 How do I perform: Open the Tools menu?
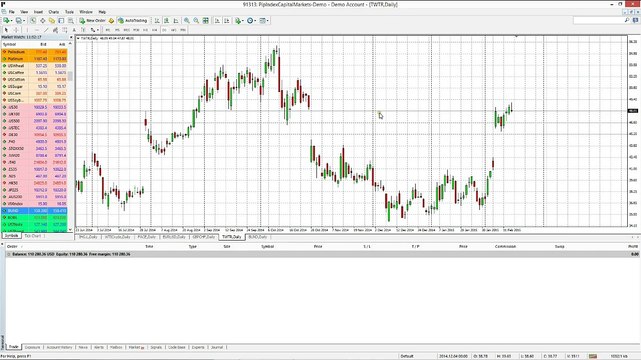click(69, 12)
